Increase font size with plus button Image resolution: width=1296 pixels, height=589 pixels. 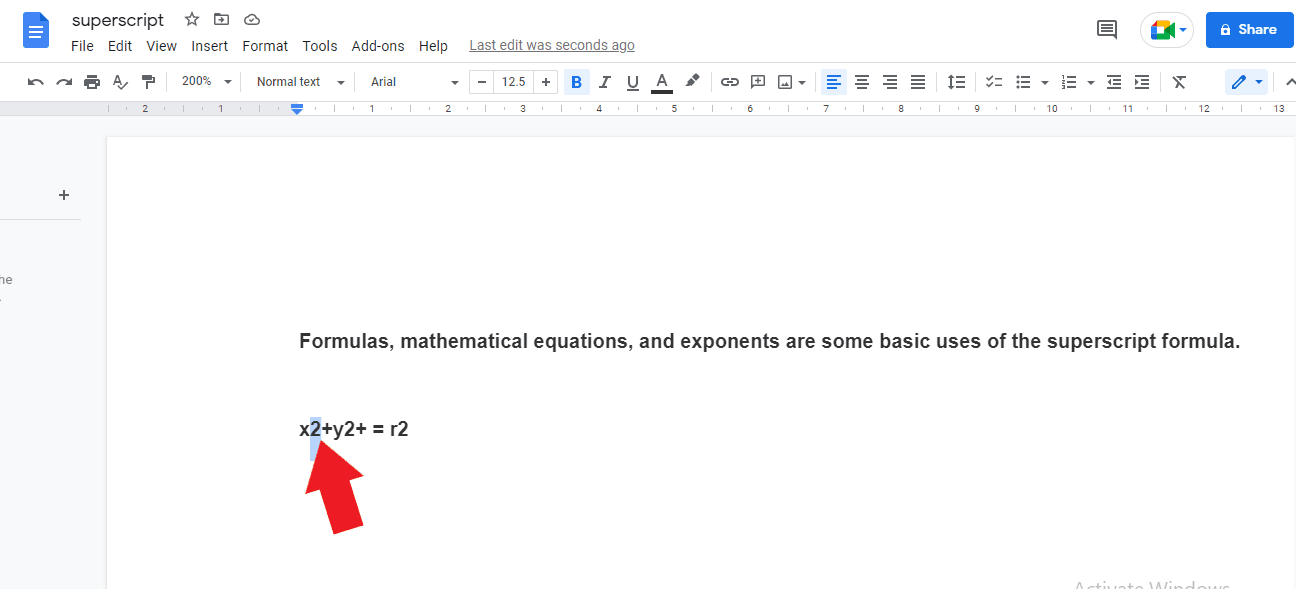pyautogui.click(x=546, y=82)
